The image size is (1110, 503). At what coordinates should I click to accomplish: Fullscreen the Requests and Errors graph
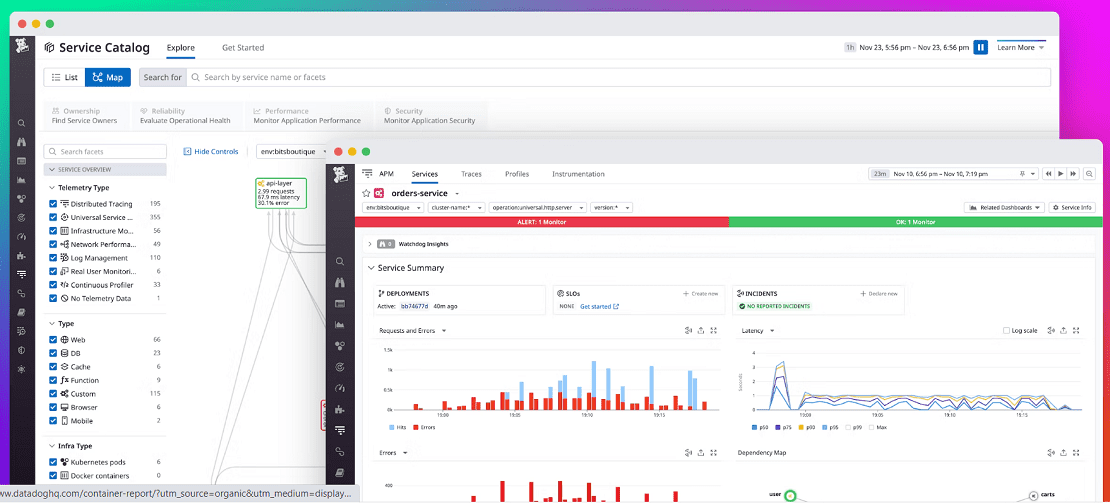pyautogui.click(x=713, y=330)
